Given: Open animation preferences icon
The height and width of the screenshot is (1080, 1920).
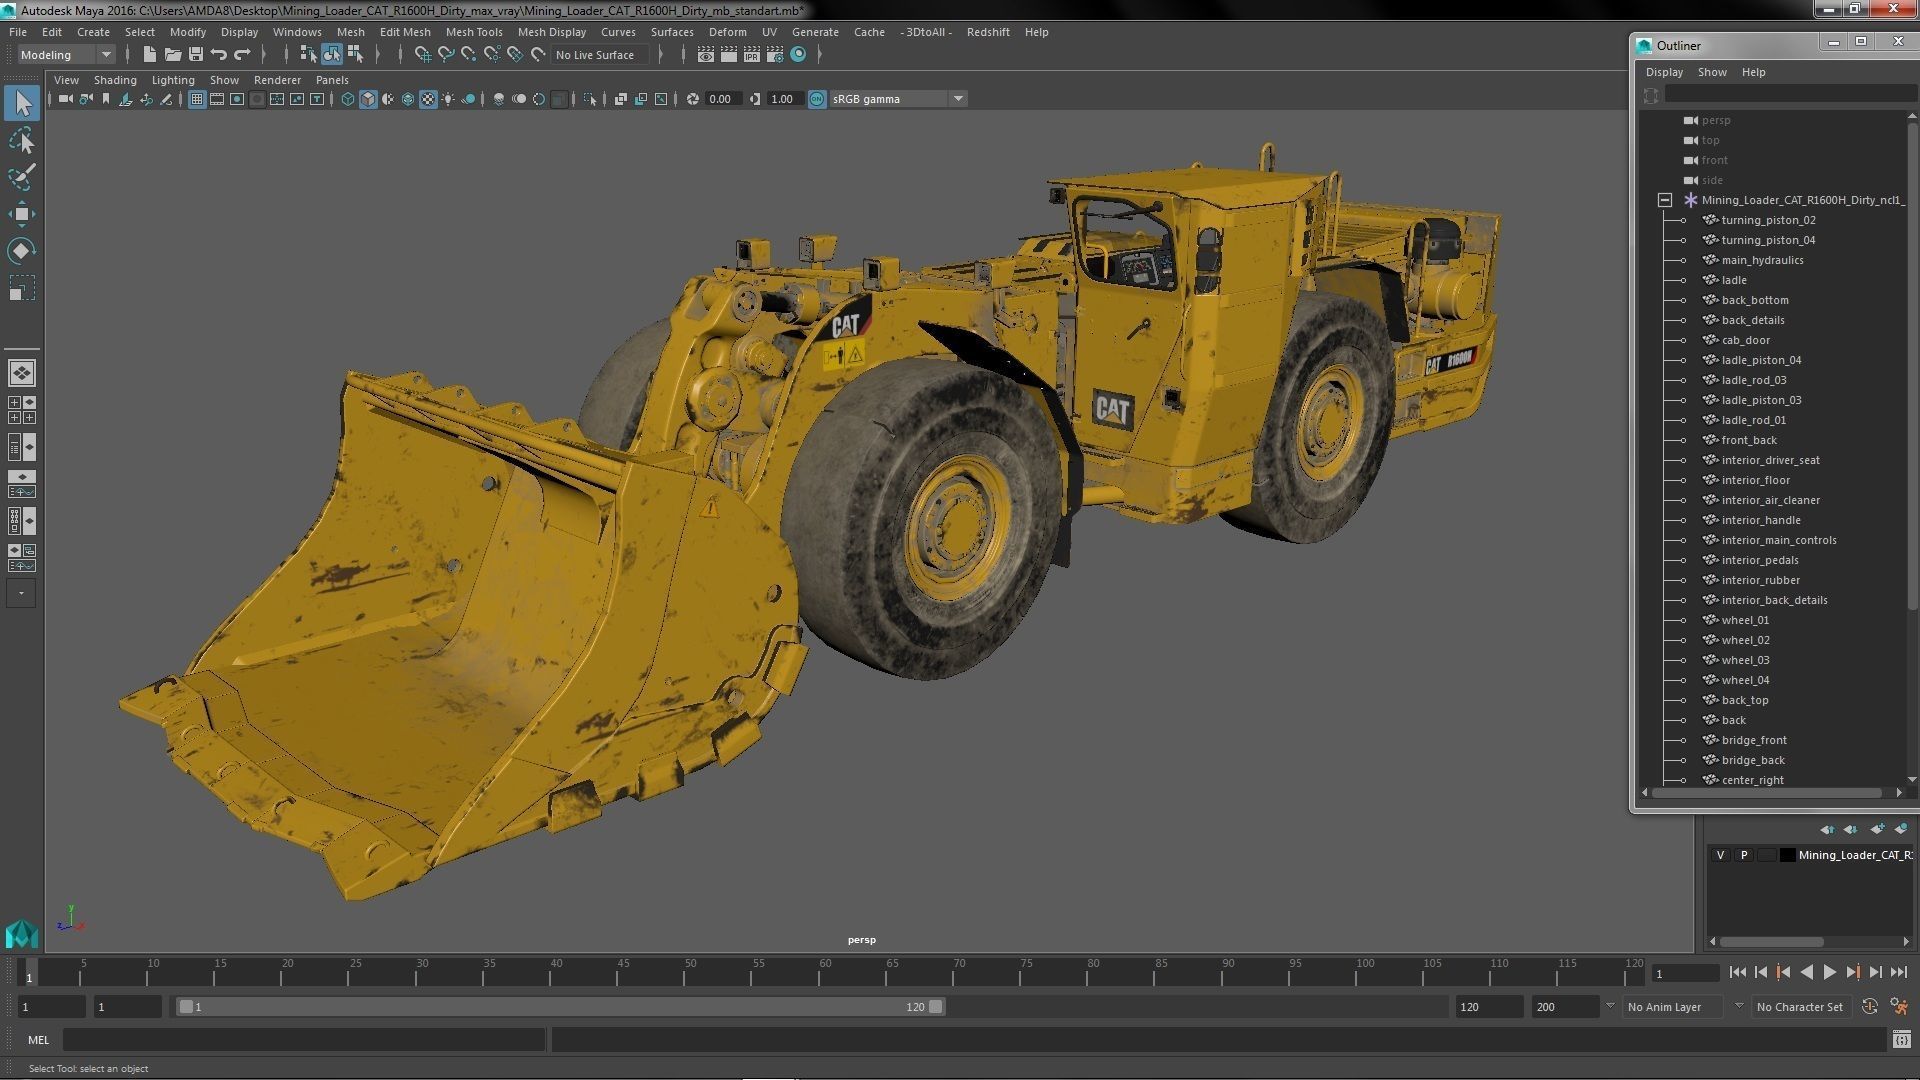Looking at the screenshot, I should (1899, 1007).
